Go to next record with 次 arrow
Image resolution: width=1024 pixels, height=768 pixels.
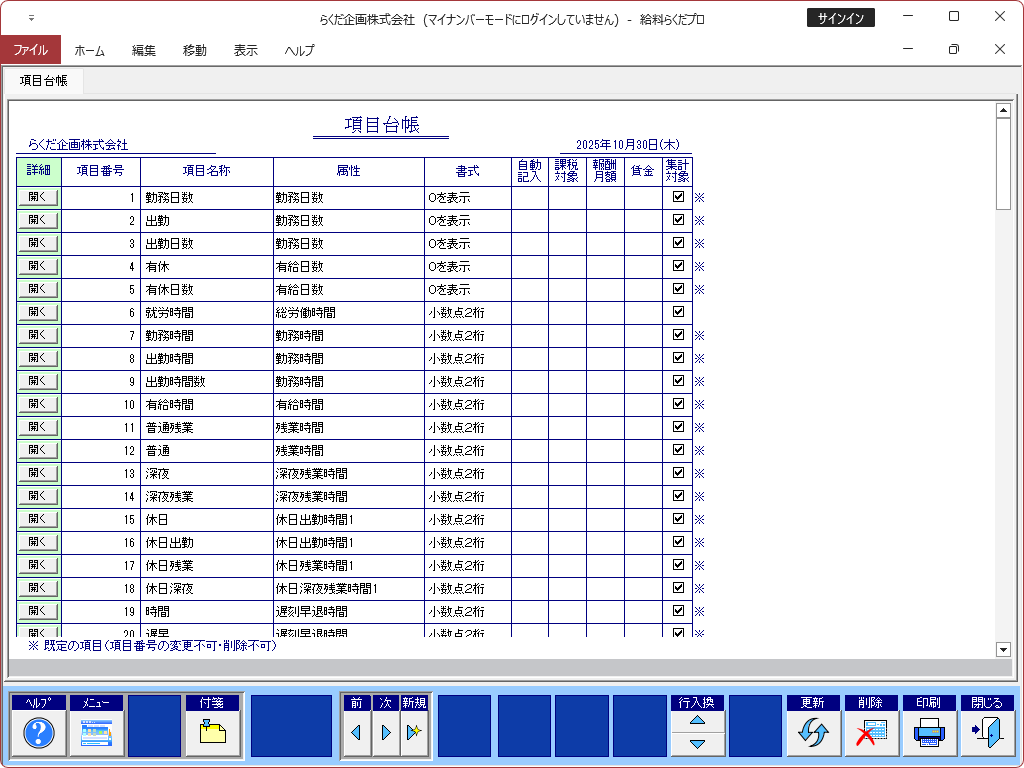coord(385,733)
